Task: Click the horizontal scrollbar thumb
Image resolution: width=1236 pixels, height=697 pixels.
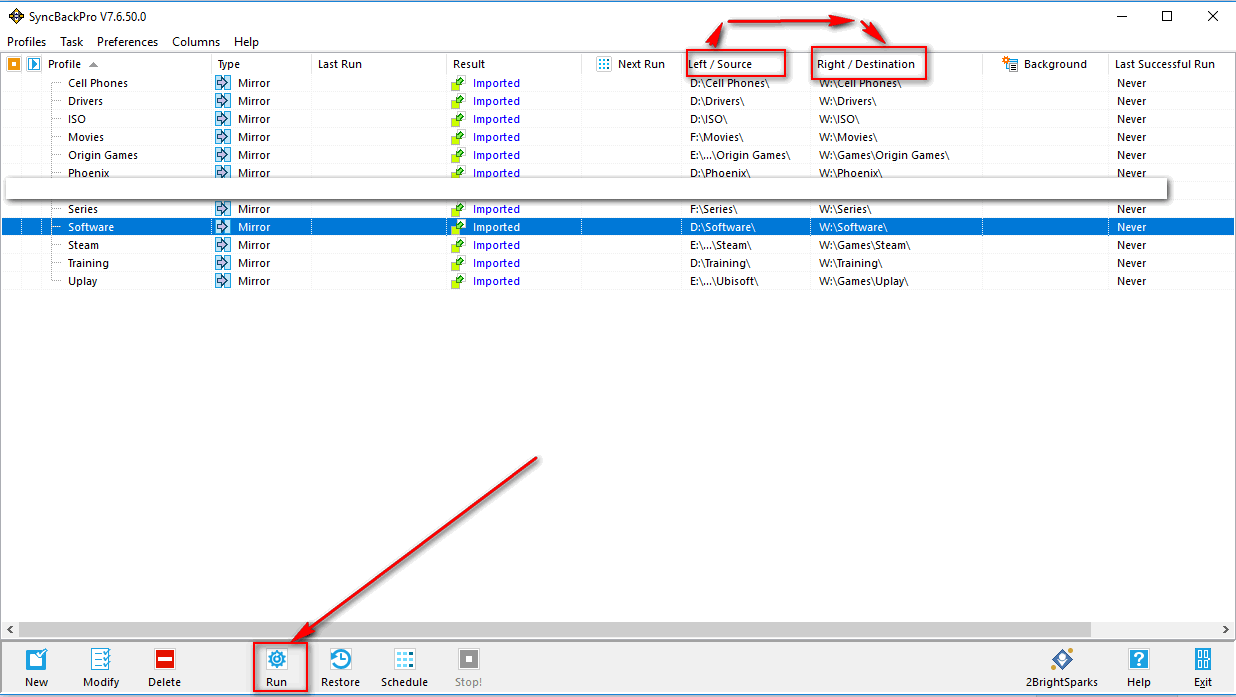Action: coord(553,630)
